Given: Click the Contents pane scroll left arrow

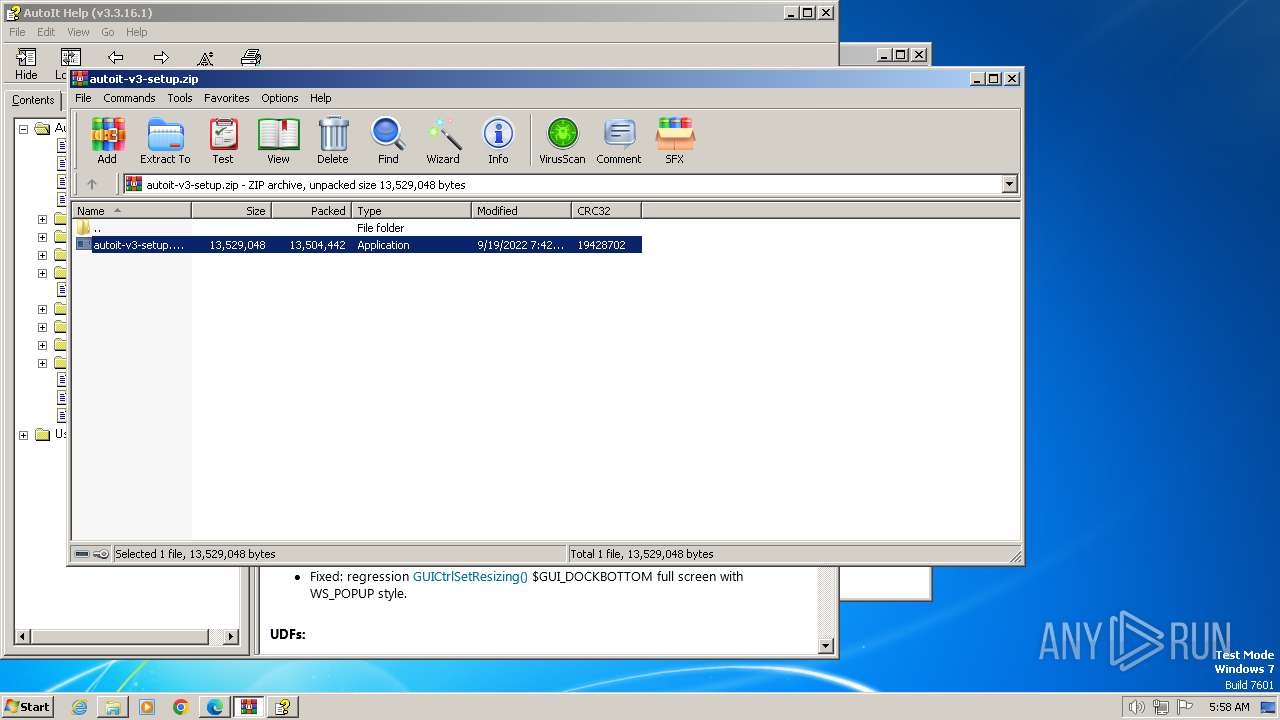Looking at the screenshot, I should coord(22,636).
